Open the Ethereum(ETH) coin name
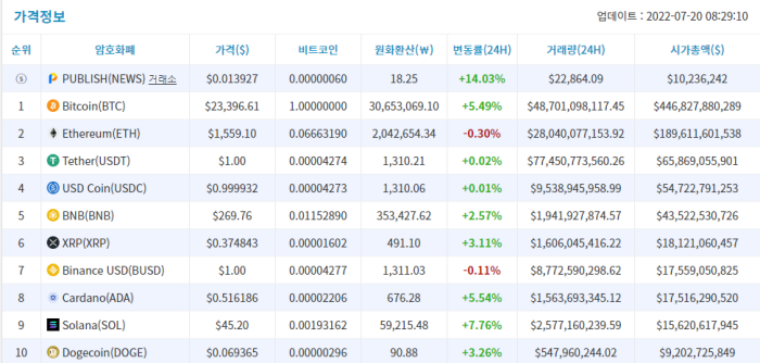 [x=101, y=134]
